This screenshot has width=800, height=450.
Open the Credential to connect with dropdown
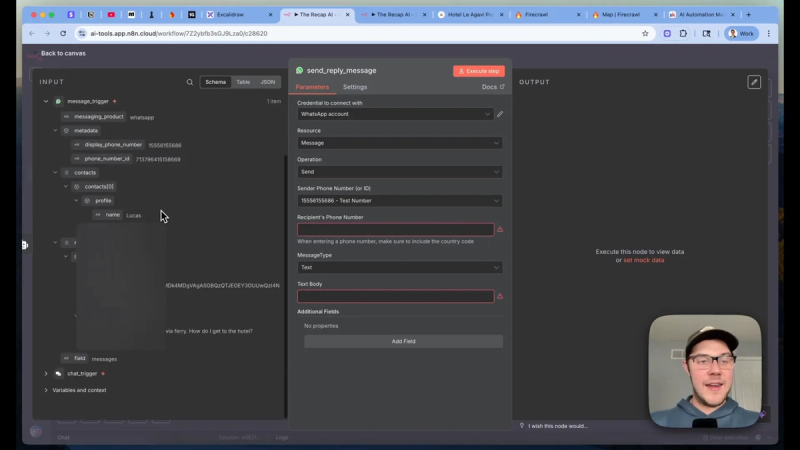(x=395, y=114)
